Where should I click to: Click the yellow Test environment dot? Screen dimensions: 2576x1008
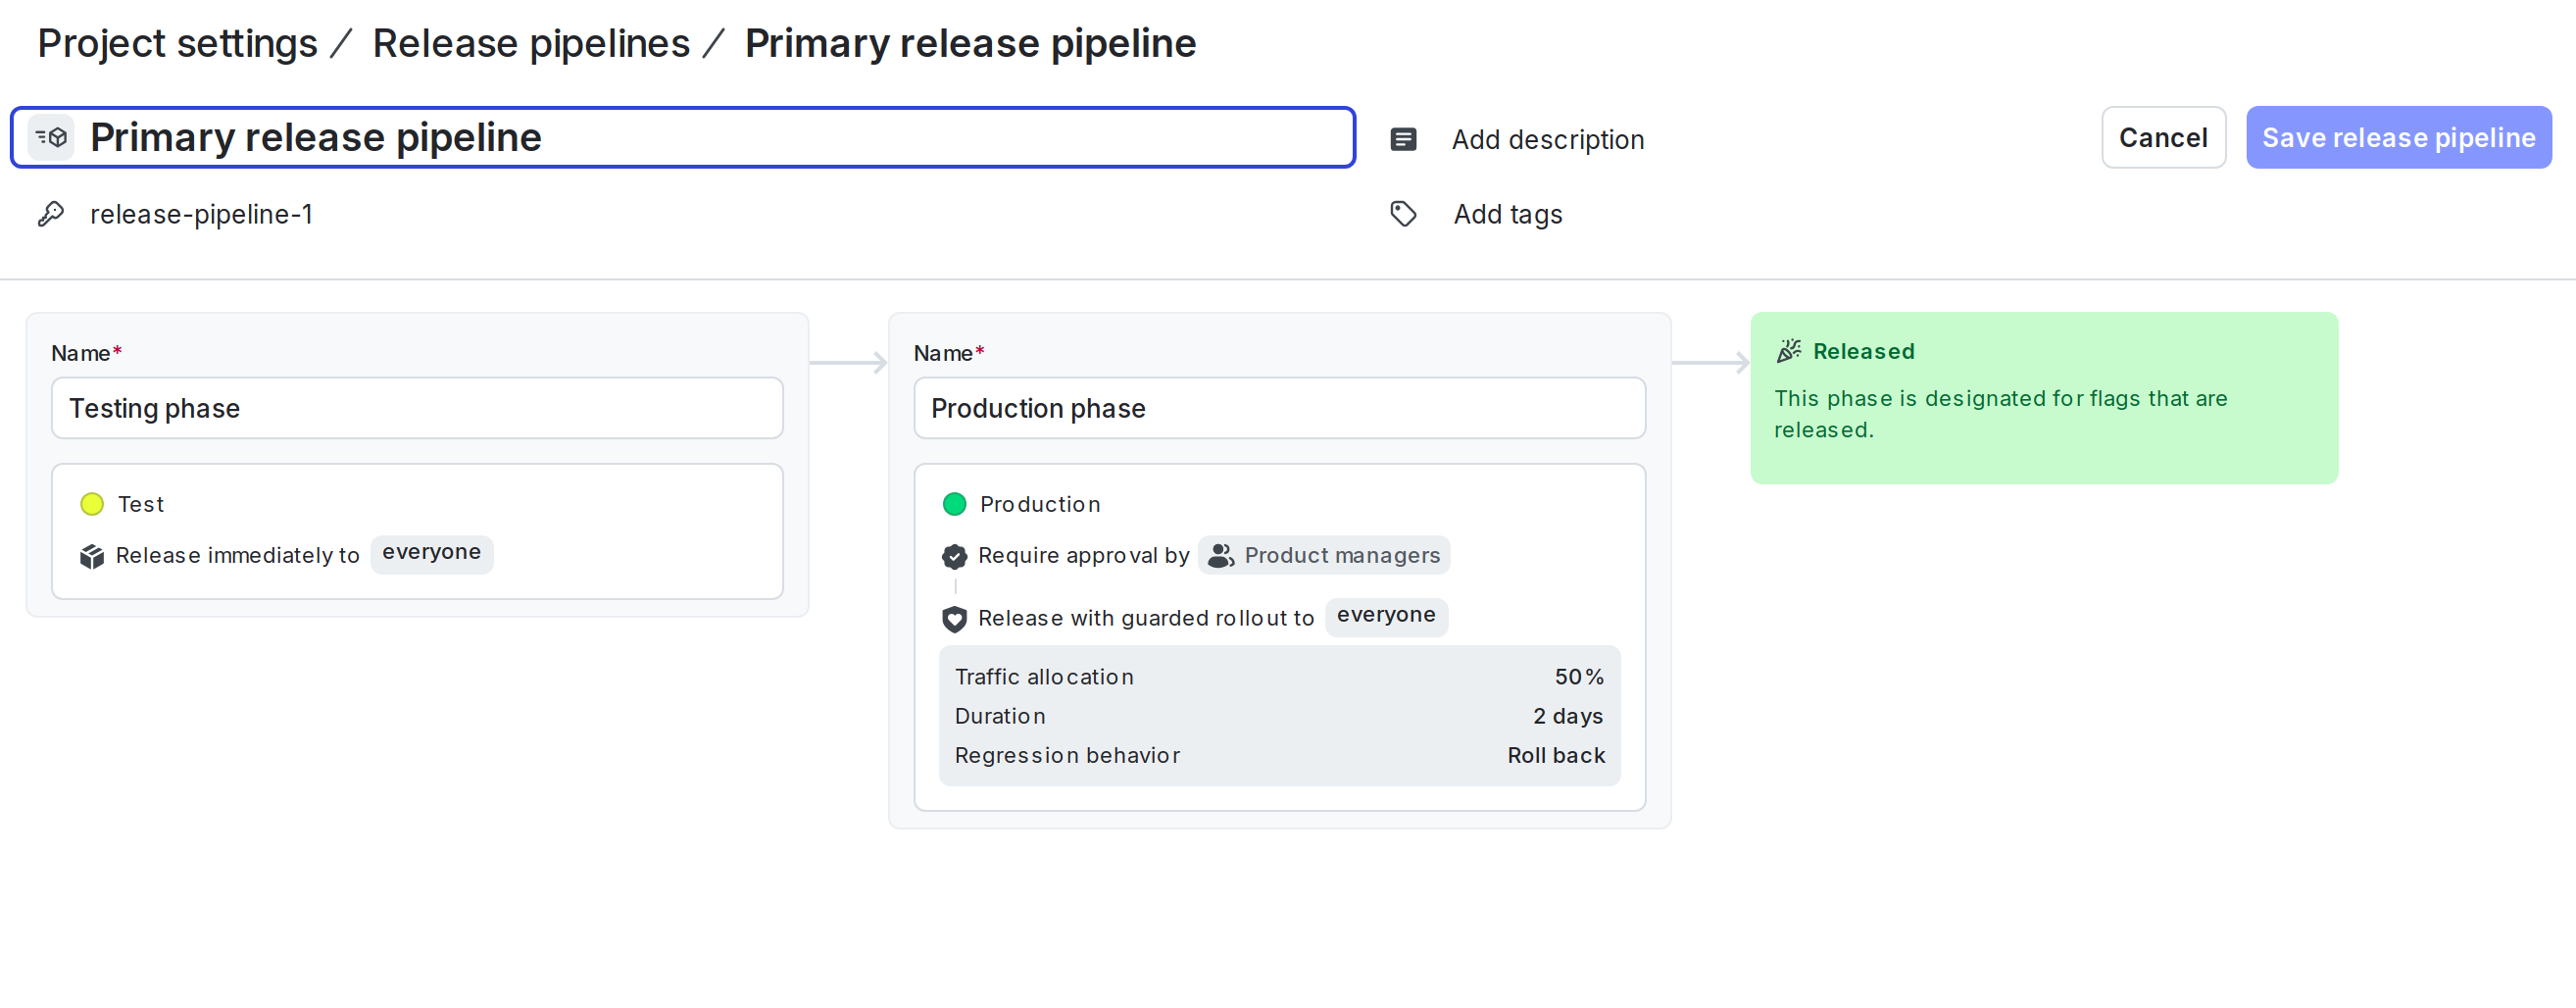click(92, 503)
